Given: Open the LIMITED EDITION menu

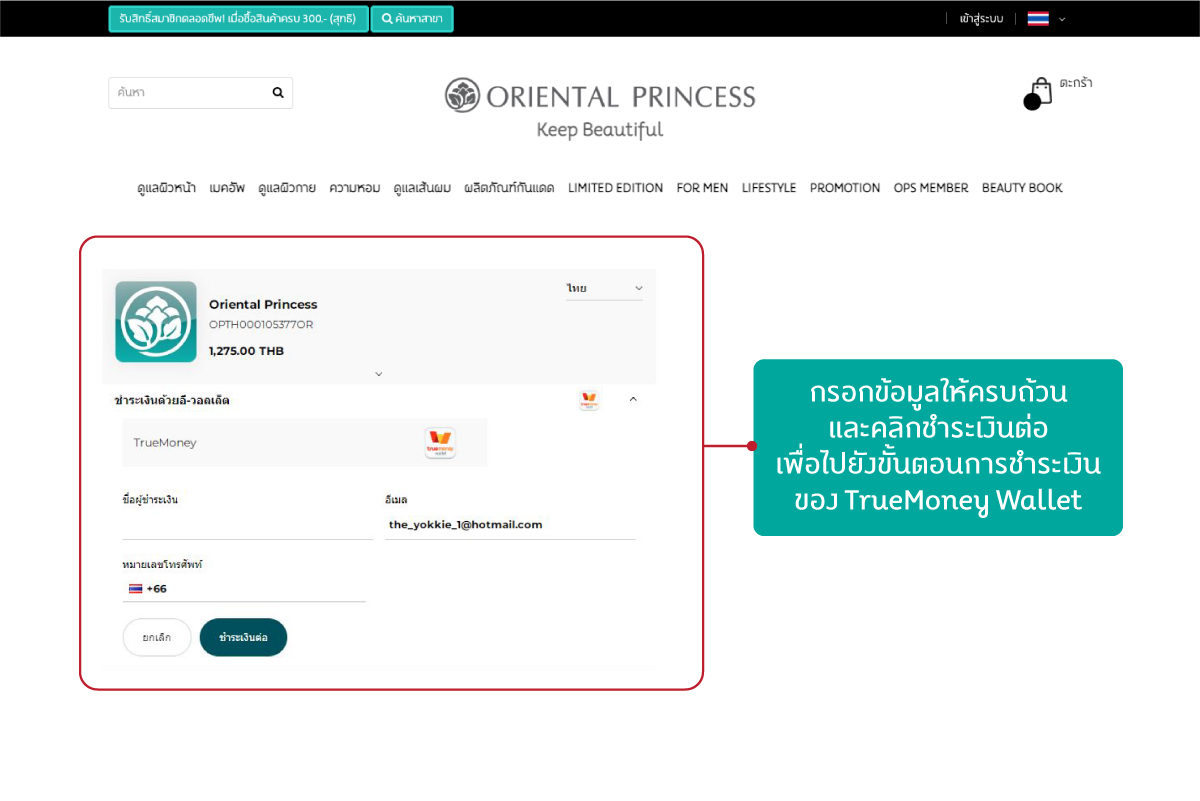Looking at the screenshot, I should [x=615, y=187].
